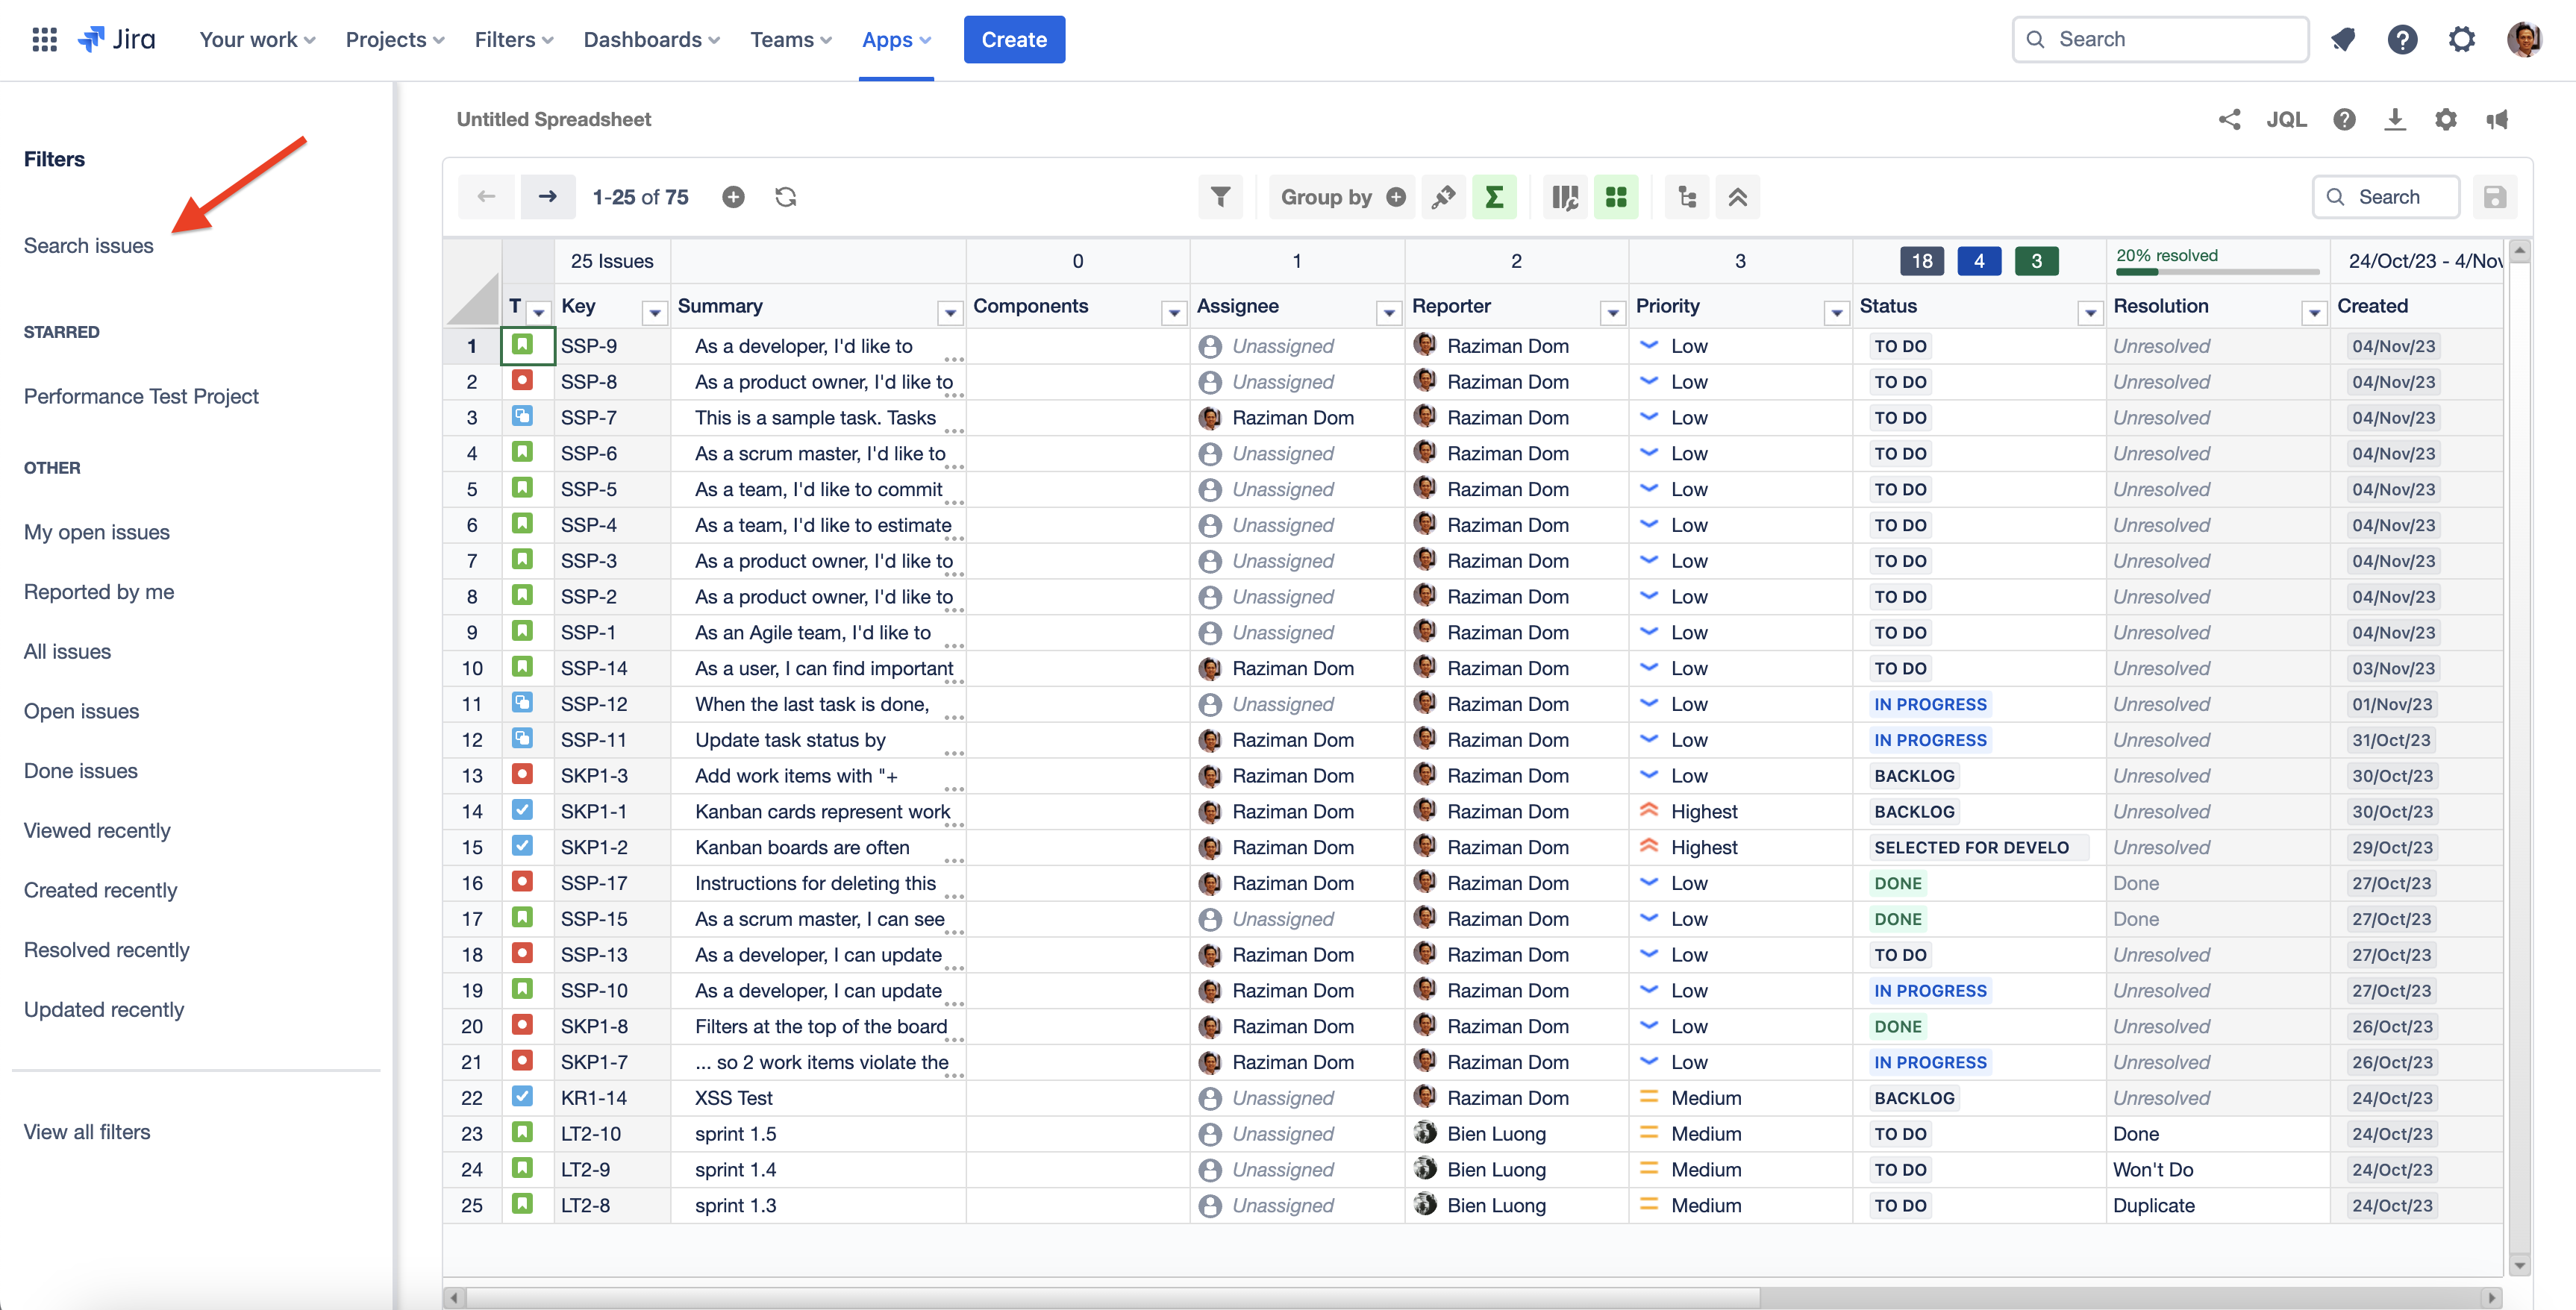Image resolution: width=2576 pixels, height=1310 pixels.
Task: Open the Priority column filter dropdown
Action: pyautogui.click(x=1836, y=314)
